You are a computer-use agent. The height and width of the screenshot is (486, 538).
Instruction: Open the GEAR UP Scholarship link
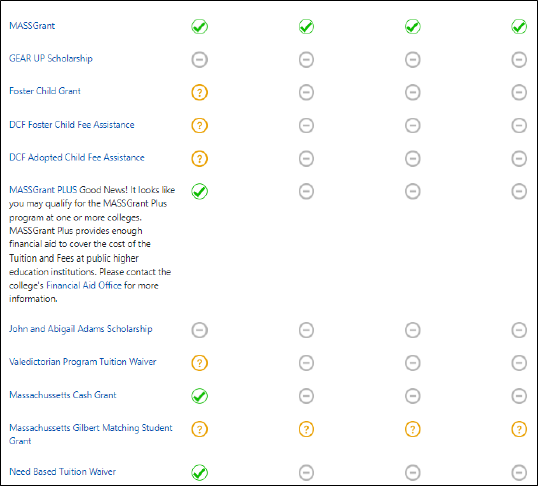pos(51,58)
